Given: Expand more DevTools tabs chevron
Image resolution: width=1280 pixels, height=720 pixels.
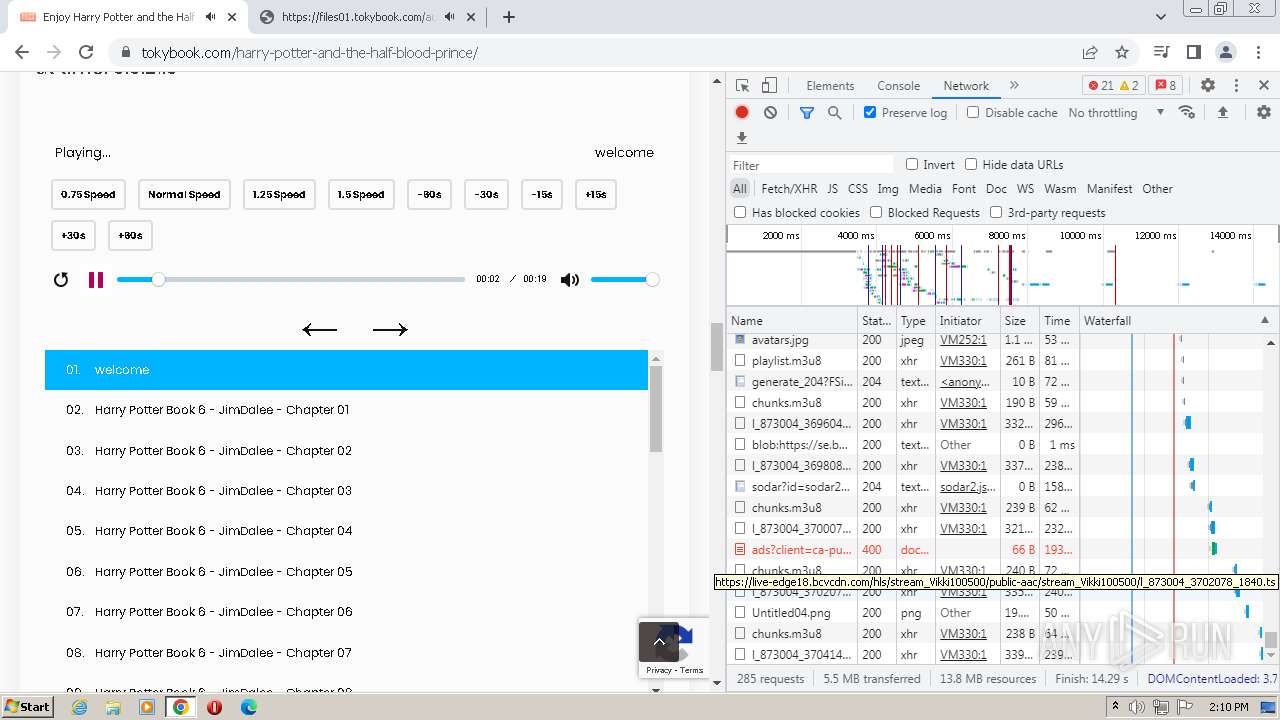Looking at the screenshot, I should pyautogui.click(x=1014, y=86).
